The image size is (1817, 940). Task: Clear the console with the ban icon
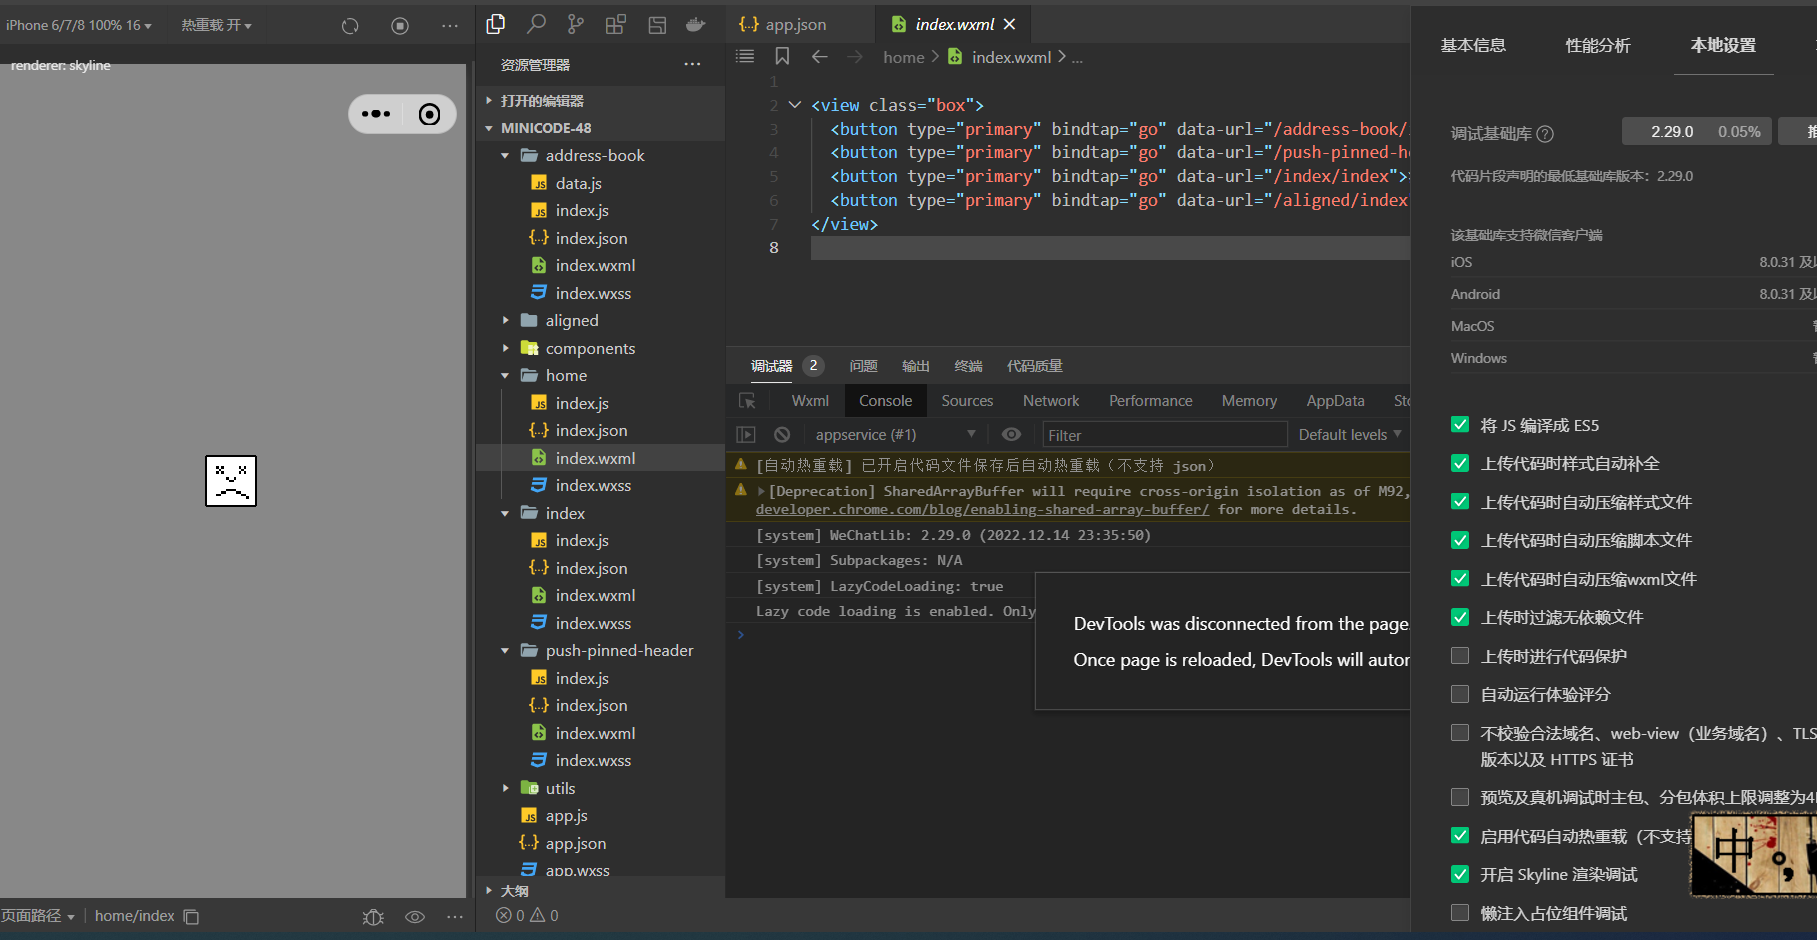782,435
